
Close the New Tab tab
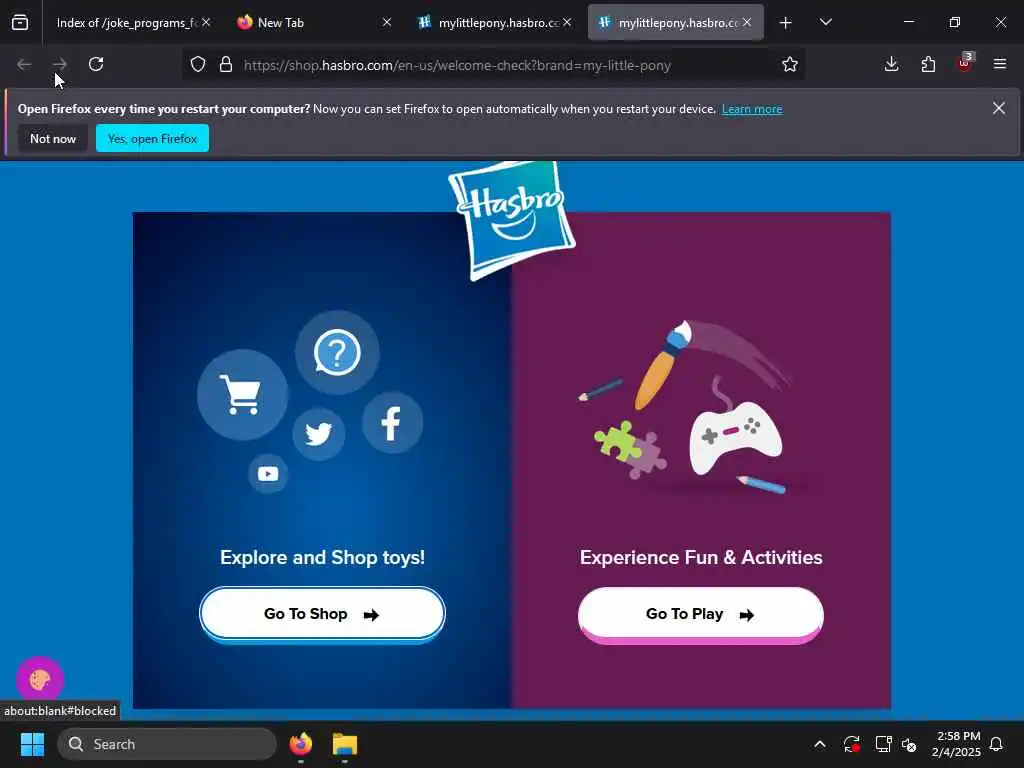tap(387, 22)
